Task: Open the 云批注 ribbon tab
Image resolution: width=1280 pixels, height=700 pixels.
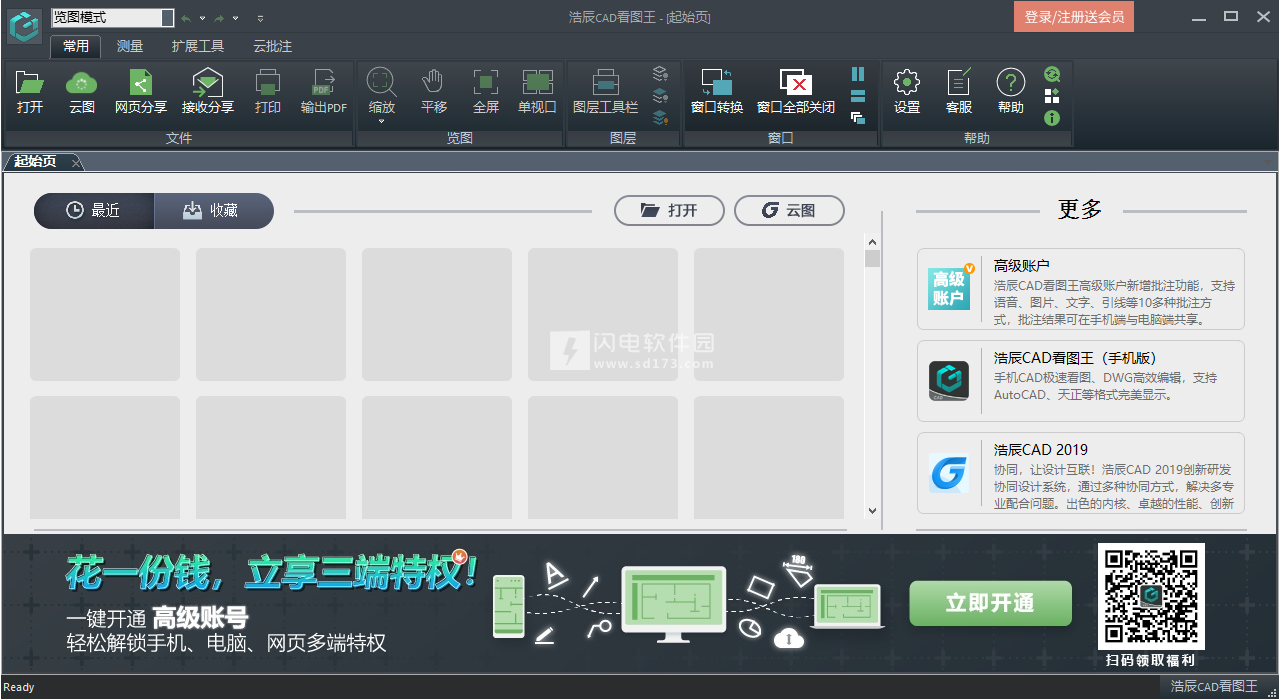Action: (x=273, y=46)
